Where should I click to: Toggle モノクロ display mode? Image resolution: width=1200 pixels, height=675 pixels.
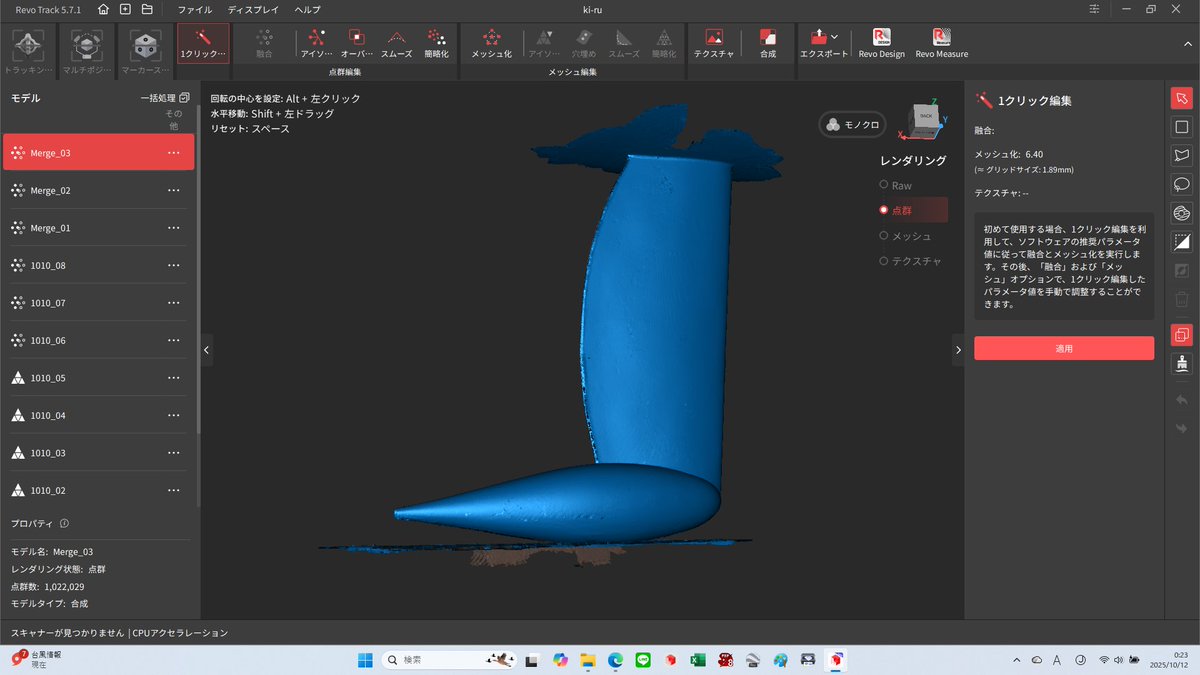click(853, 125)
